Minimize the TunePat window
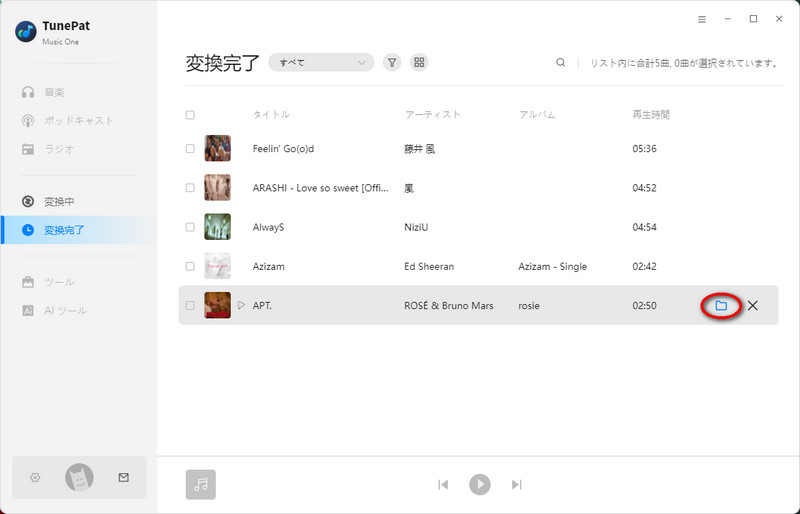This screenshot has height=514, width=800. click(x=728, y=19)
